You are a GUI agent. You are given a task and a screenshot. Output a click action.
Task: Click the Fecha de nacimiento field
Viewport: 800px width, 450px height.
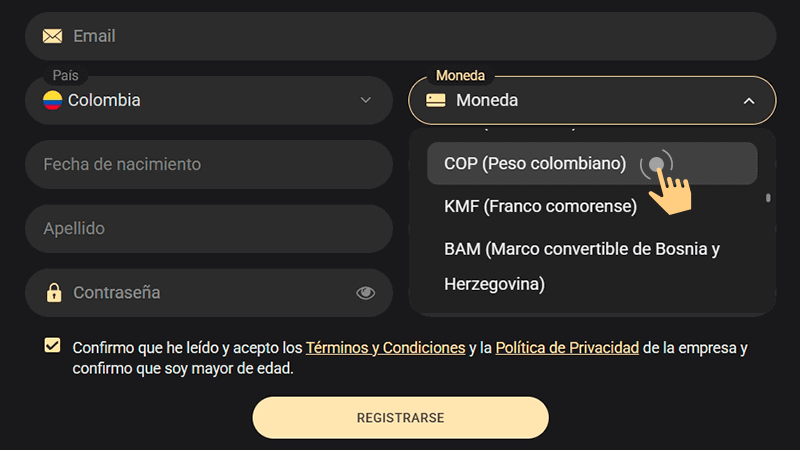(x=208, y=164)
